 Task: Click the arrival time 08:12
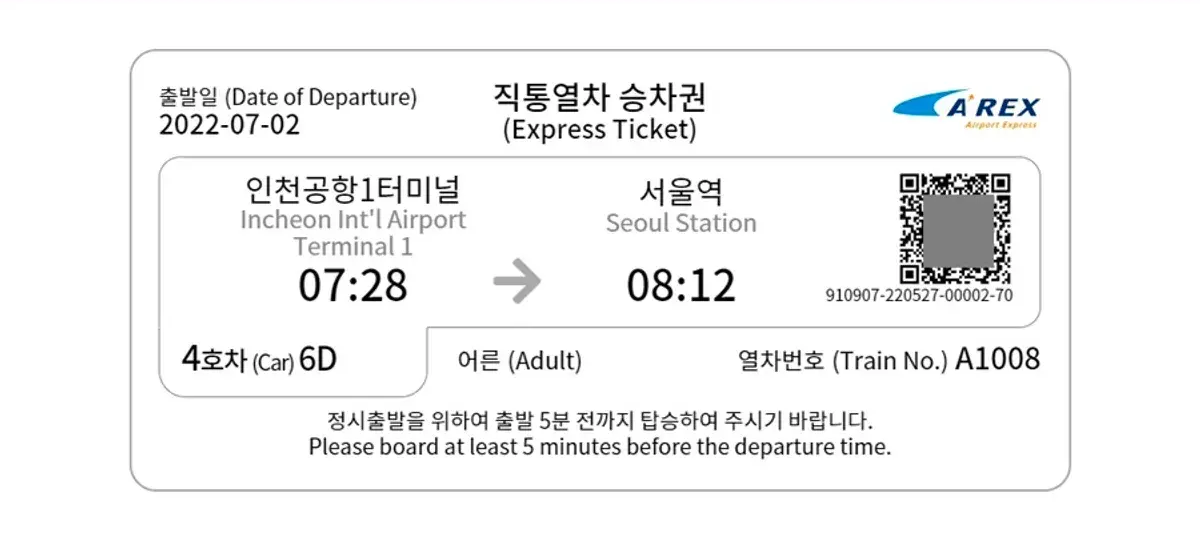click(x=681, y=286)
